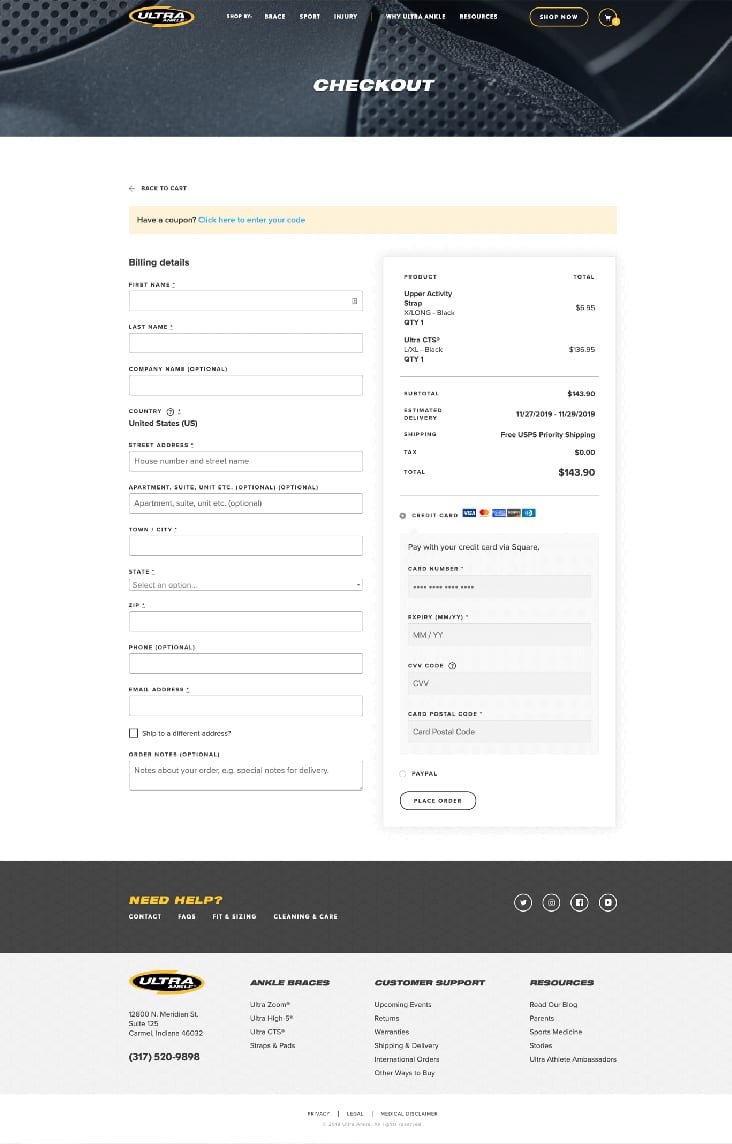This screenshot has height=1144, width=732.
Task: Open Straps & Pads footer link
Action: point(272,1046)
